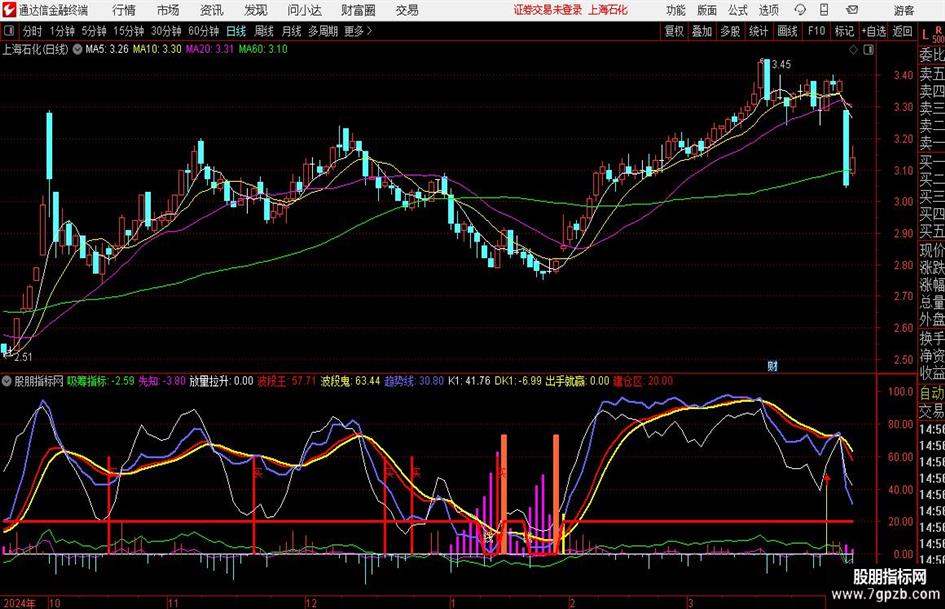Screen dimensions: 945x609
Task: Click the MA5: 3.26 label
Action: tap(107, 49)
